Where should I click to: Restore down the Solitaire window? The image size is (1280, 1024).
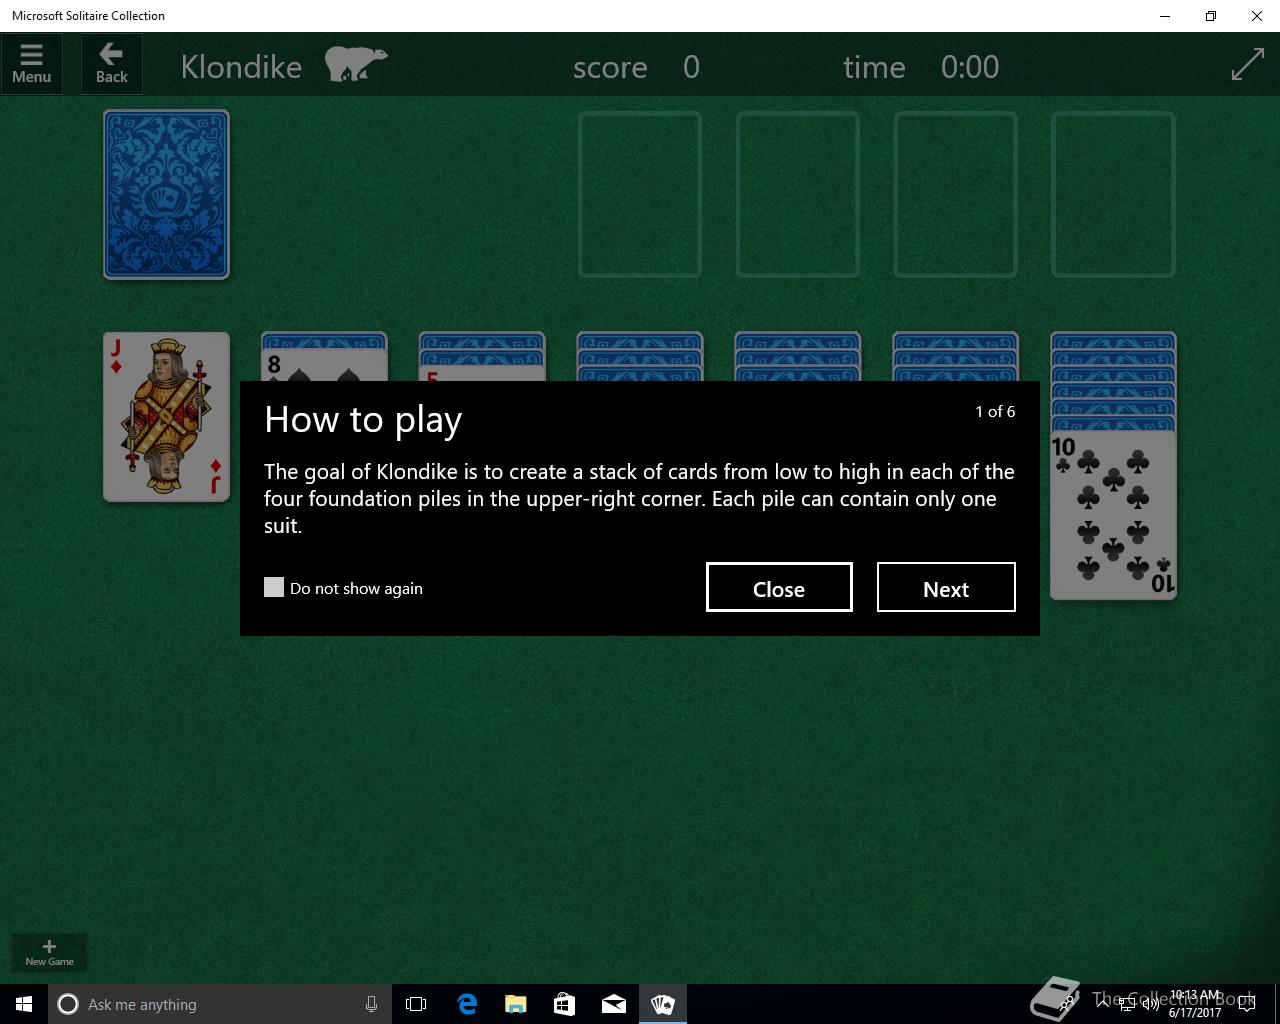click(x=1211, y=16)
